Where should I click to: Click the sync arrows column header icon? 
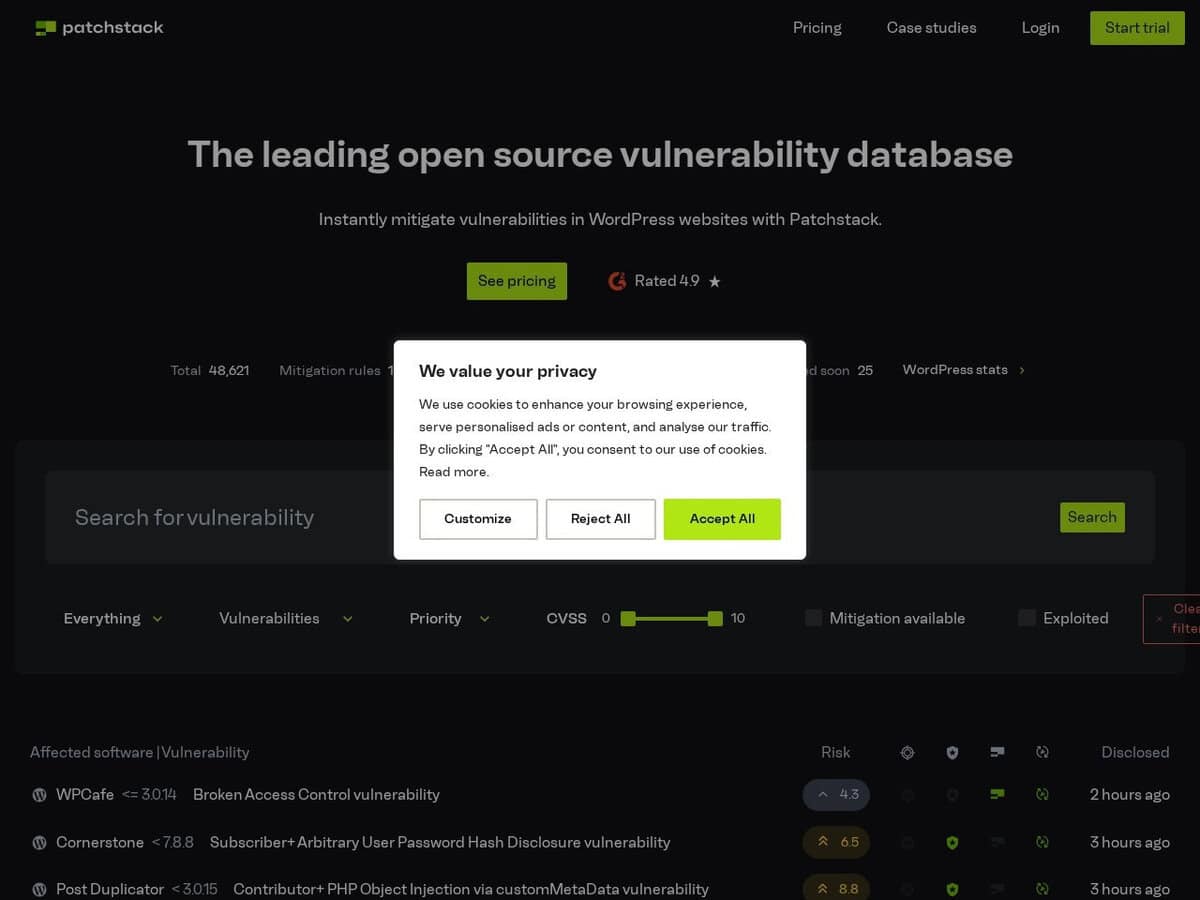click(1042, 752)
